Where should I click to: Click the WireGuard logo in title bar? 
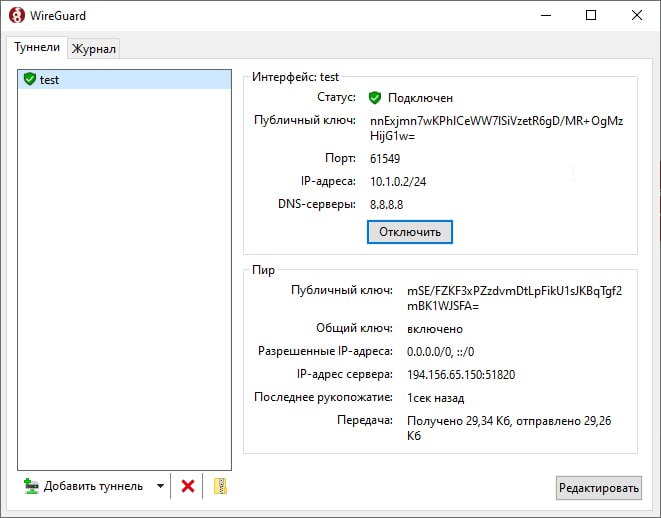tap(17, 16)
